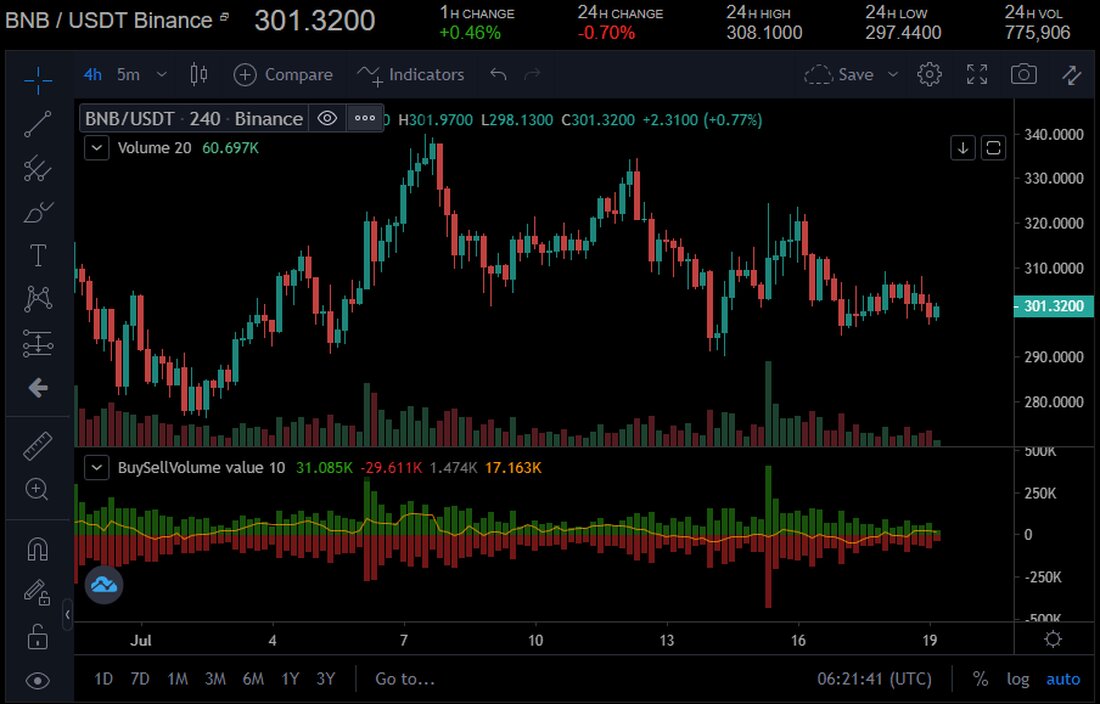Collapse the Volume 20 indicator legend
This screenshot has height=704, width=1100.
pyautogui.click(x=96, y=148)
